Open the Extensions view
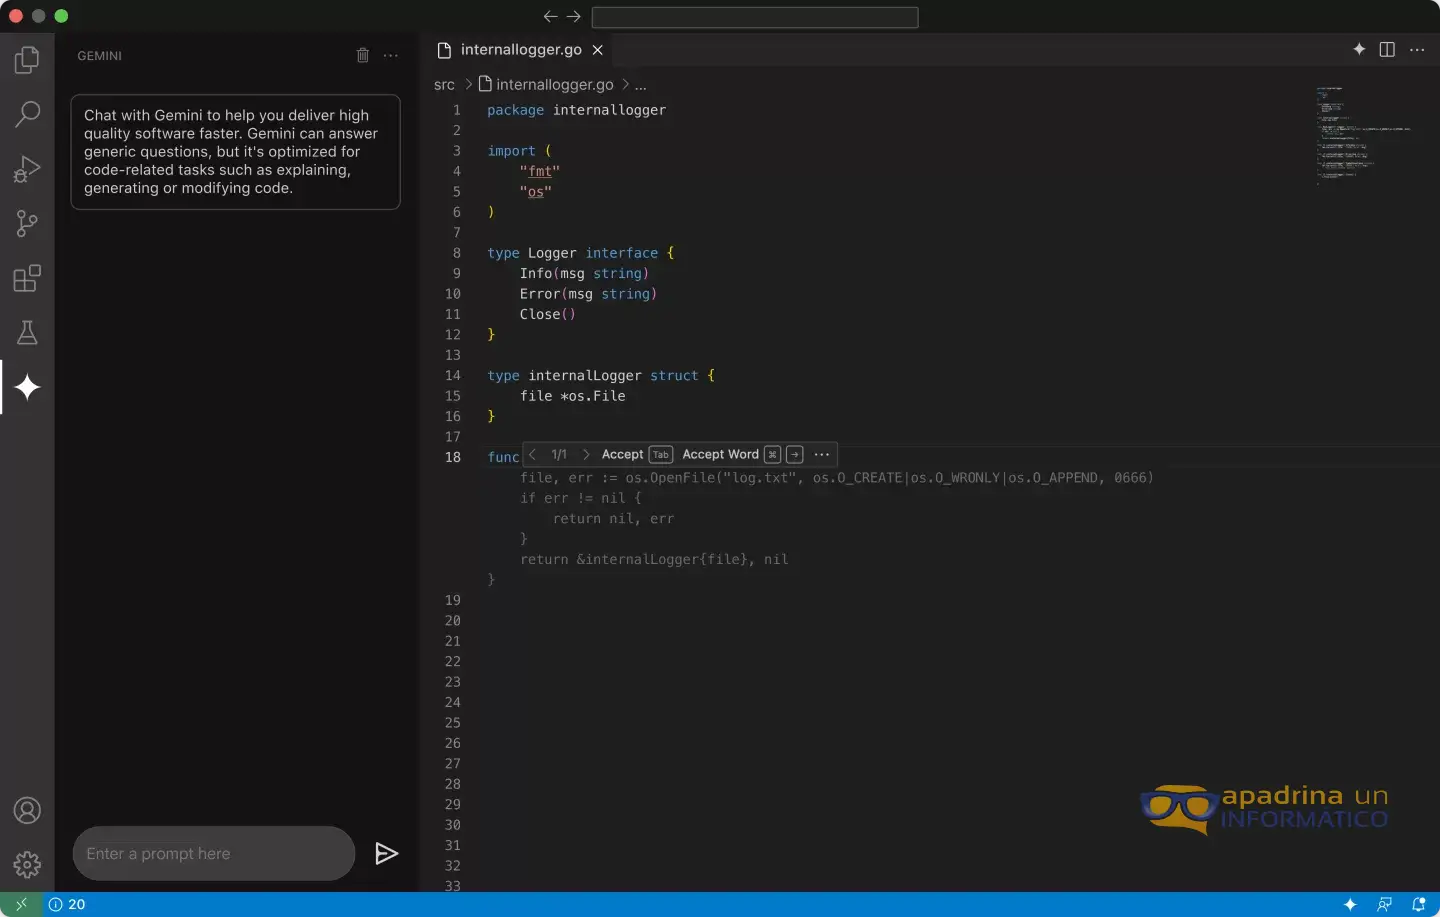Screen dimensions: 1440x917 (27, 278)
